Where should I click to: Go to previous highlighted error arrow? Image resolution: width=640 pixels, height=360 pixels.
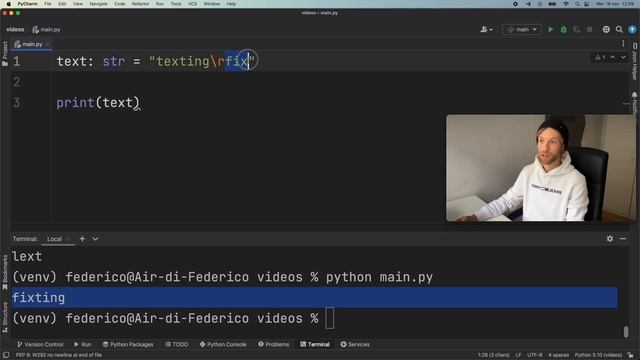(613, 57)
